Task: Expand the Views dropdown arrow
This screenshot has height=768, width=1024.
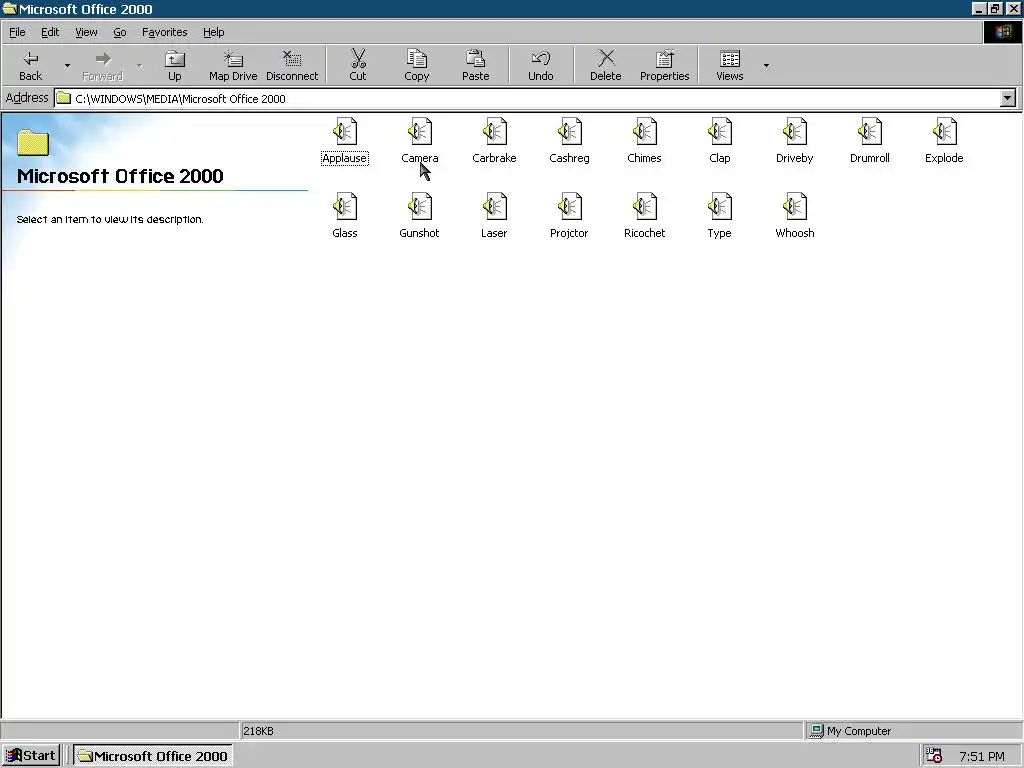Action: tap(766, 65)
